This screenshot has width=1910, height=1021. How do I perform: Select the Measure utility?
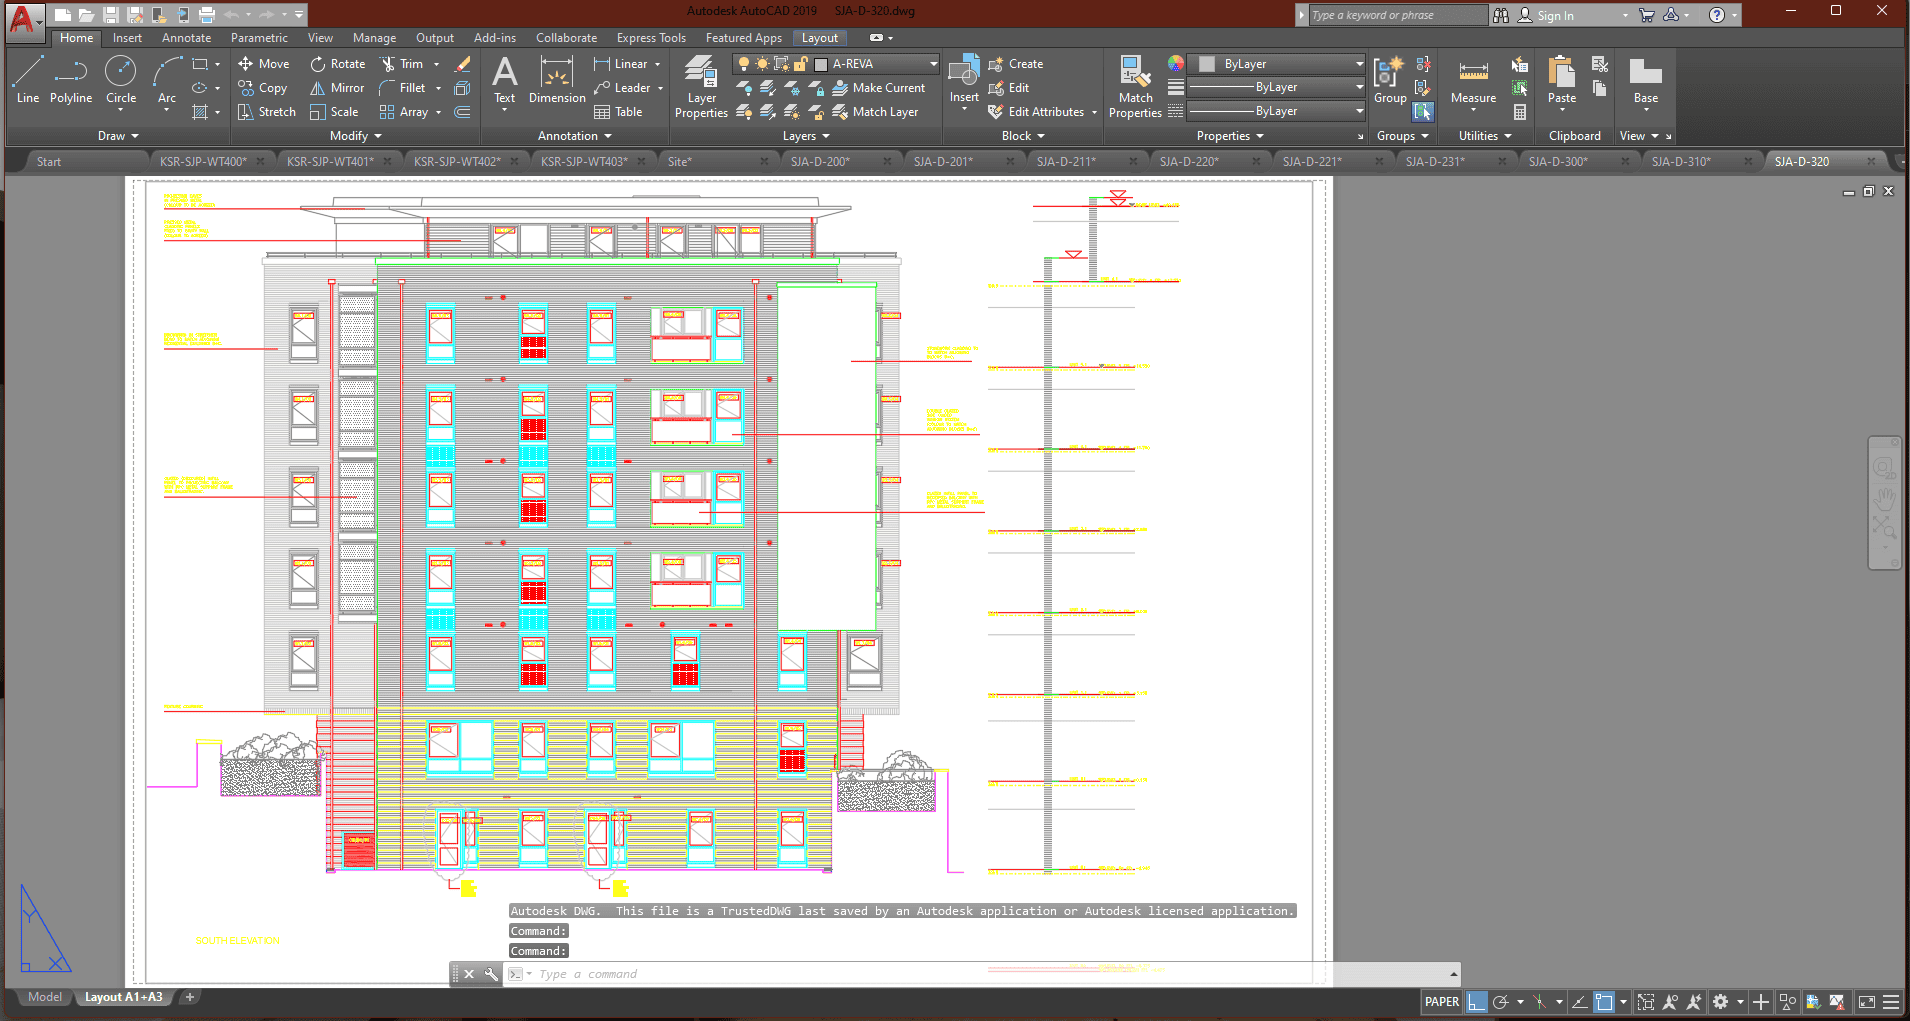tap(1473, 82)
